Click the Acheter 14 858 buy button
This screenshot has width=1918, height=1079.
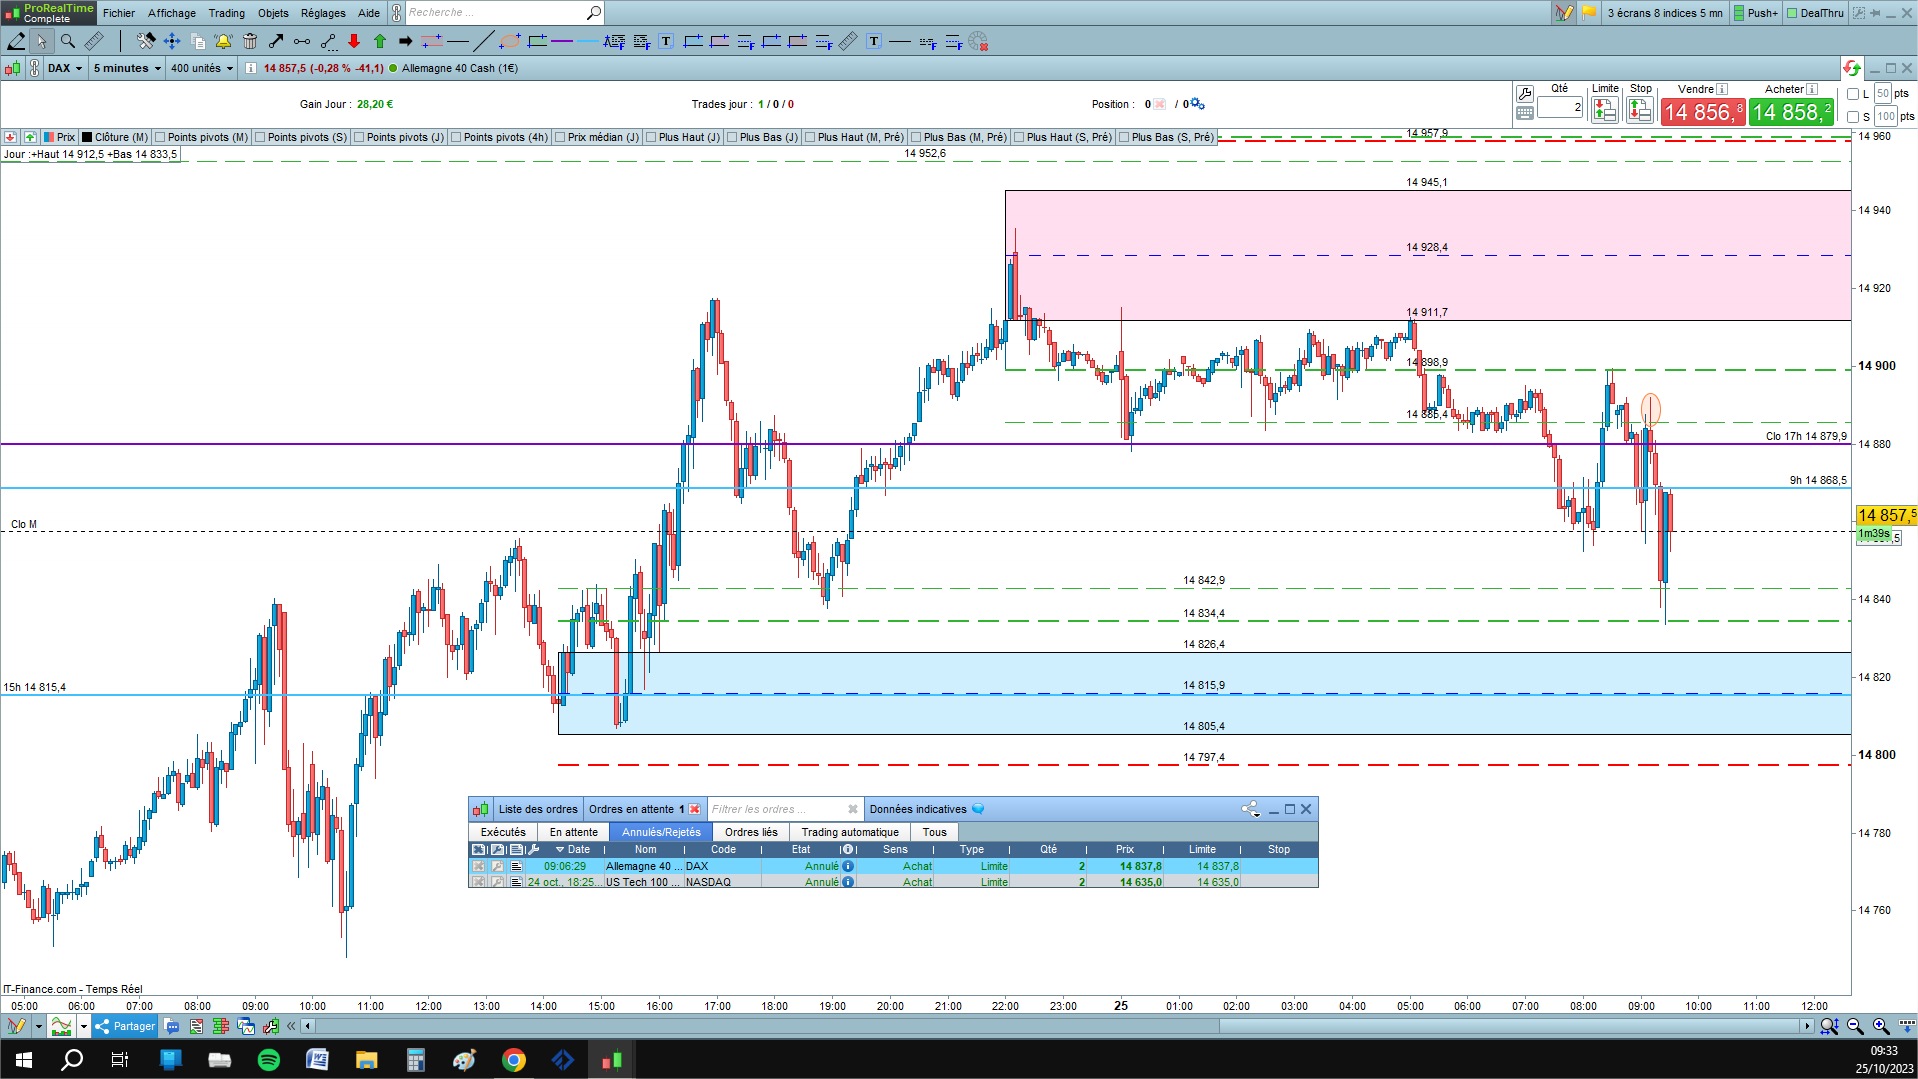point(1792,112)
